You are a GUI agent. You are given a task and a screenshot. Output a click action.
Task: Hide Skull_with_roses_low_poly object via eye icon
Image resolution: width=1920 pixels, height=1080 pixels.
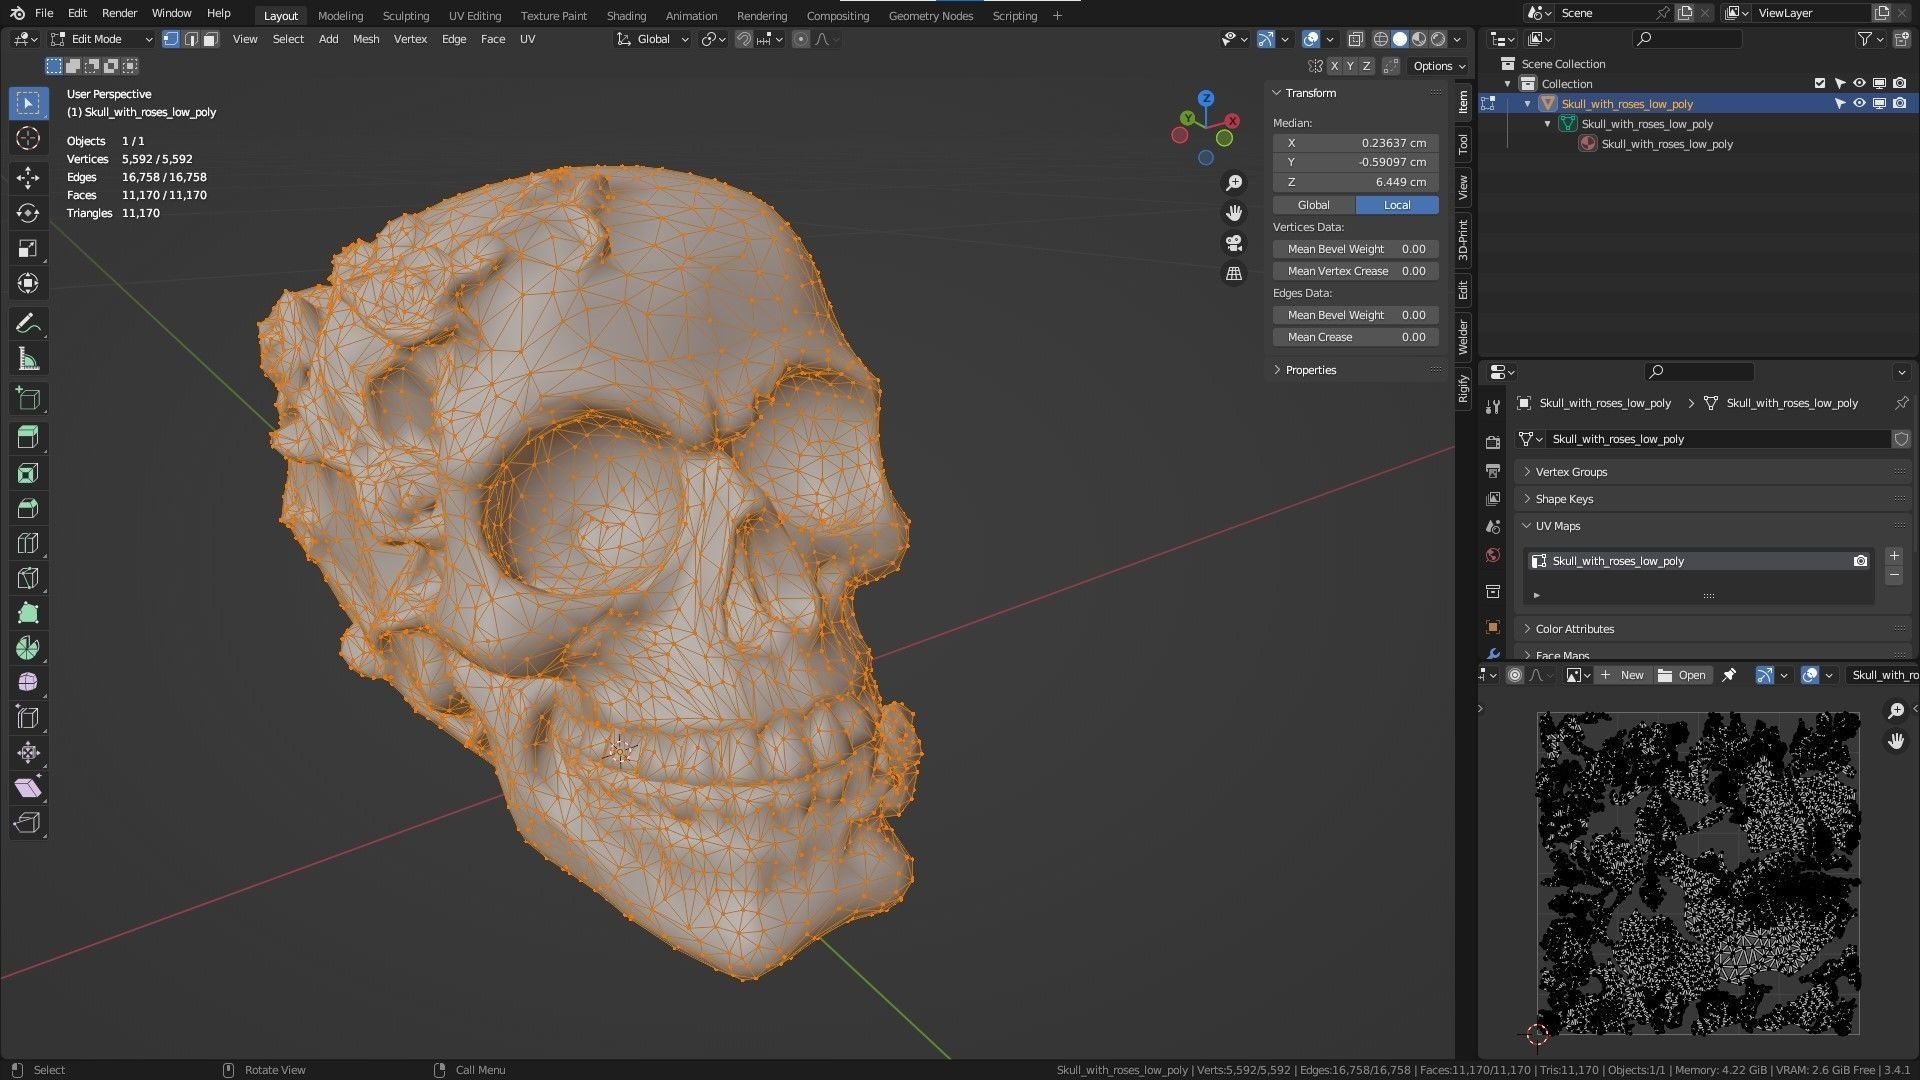tap(1859, 104)
